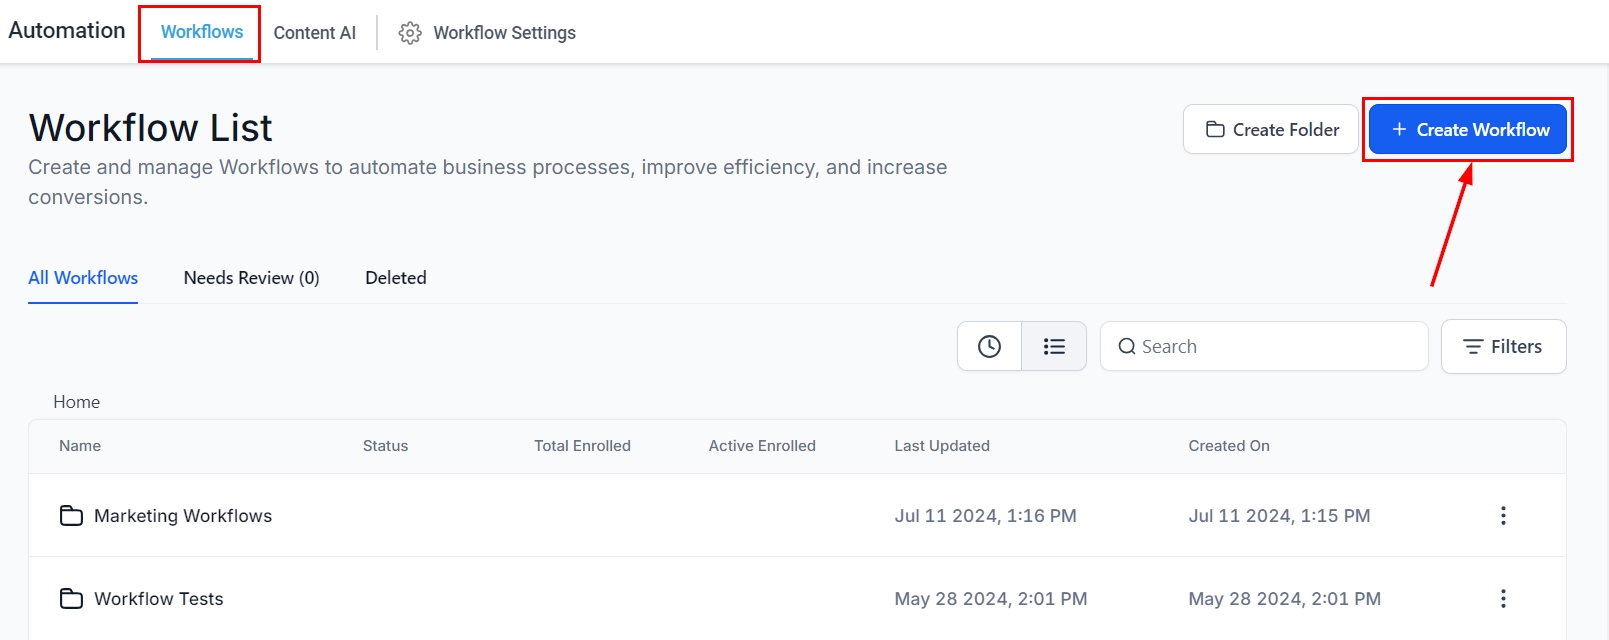Screen dimensions: 1609x640
Task: Click the magnifier icon in search box
Action: 1127,347
